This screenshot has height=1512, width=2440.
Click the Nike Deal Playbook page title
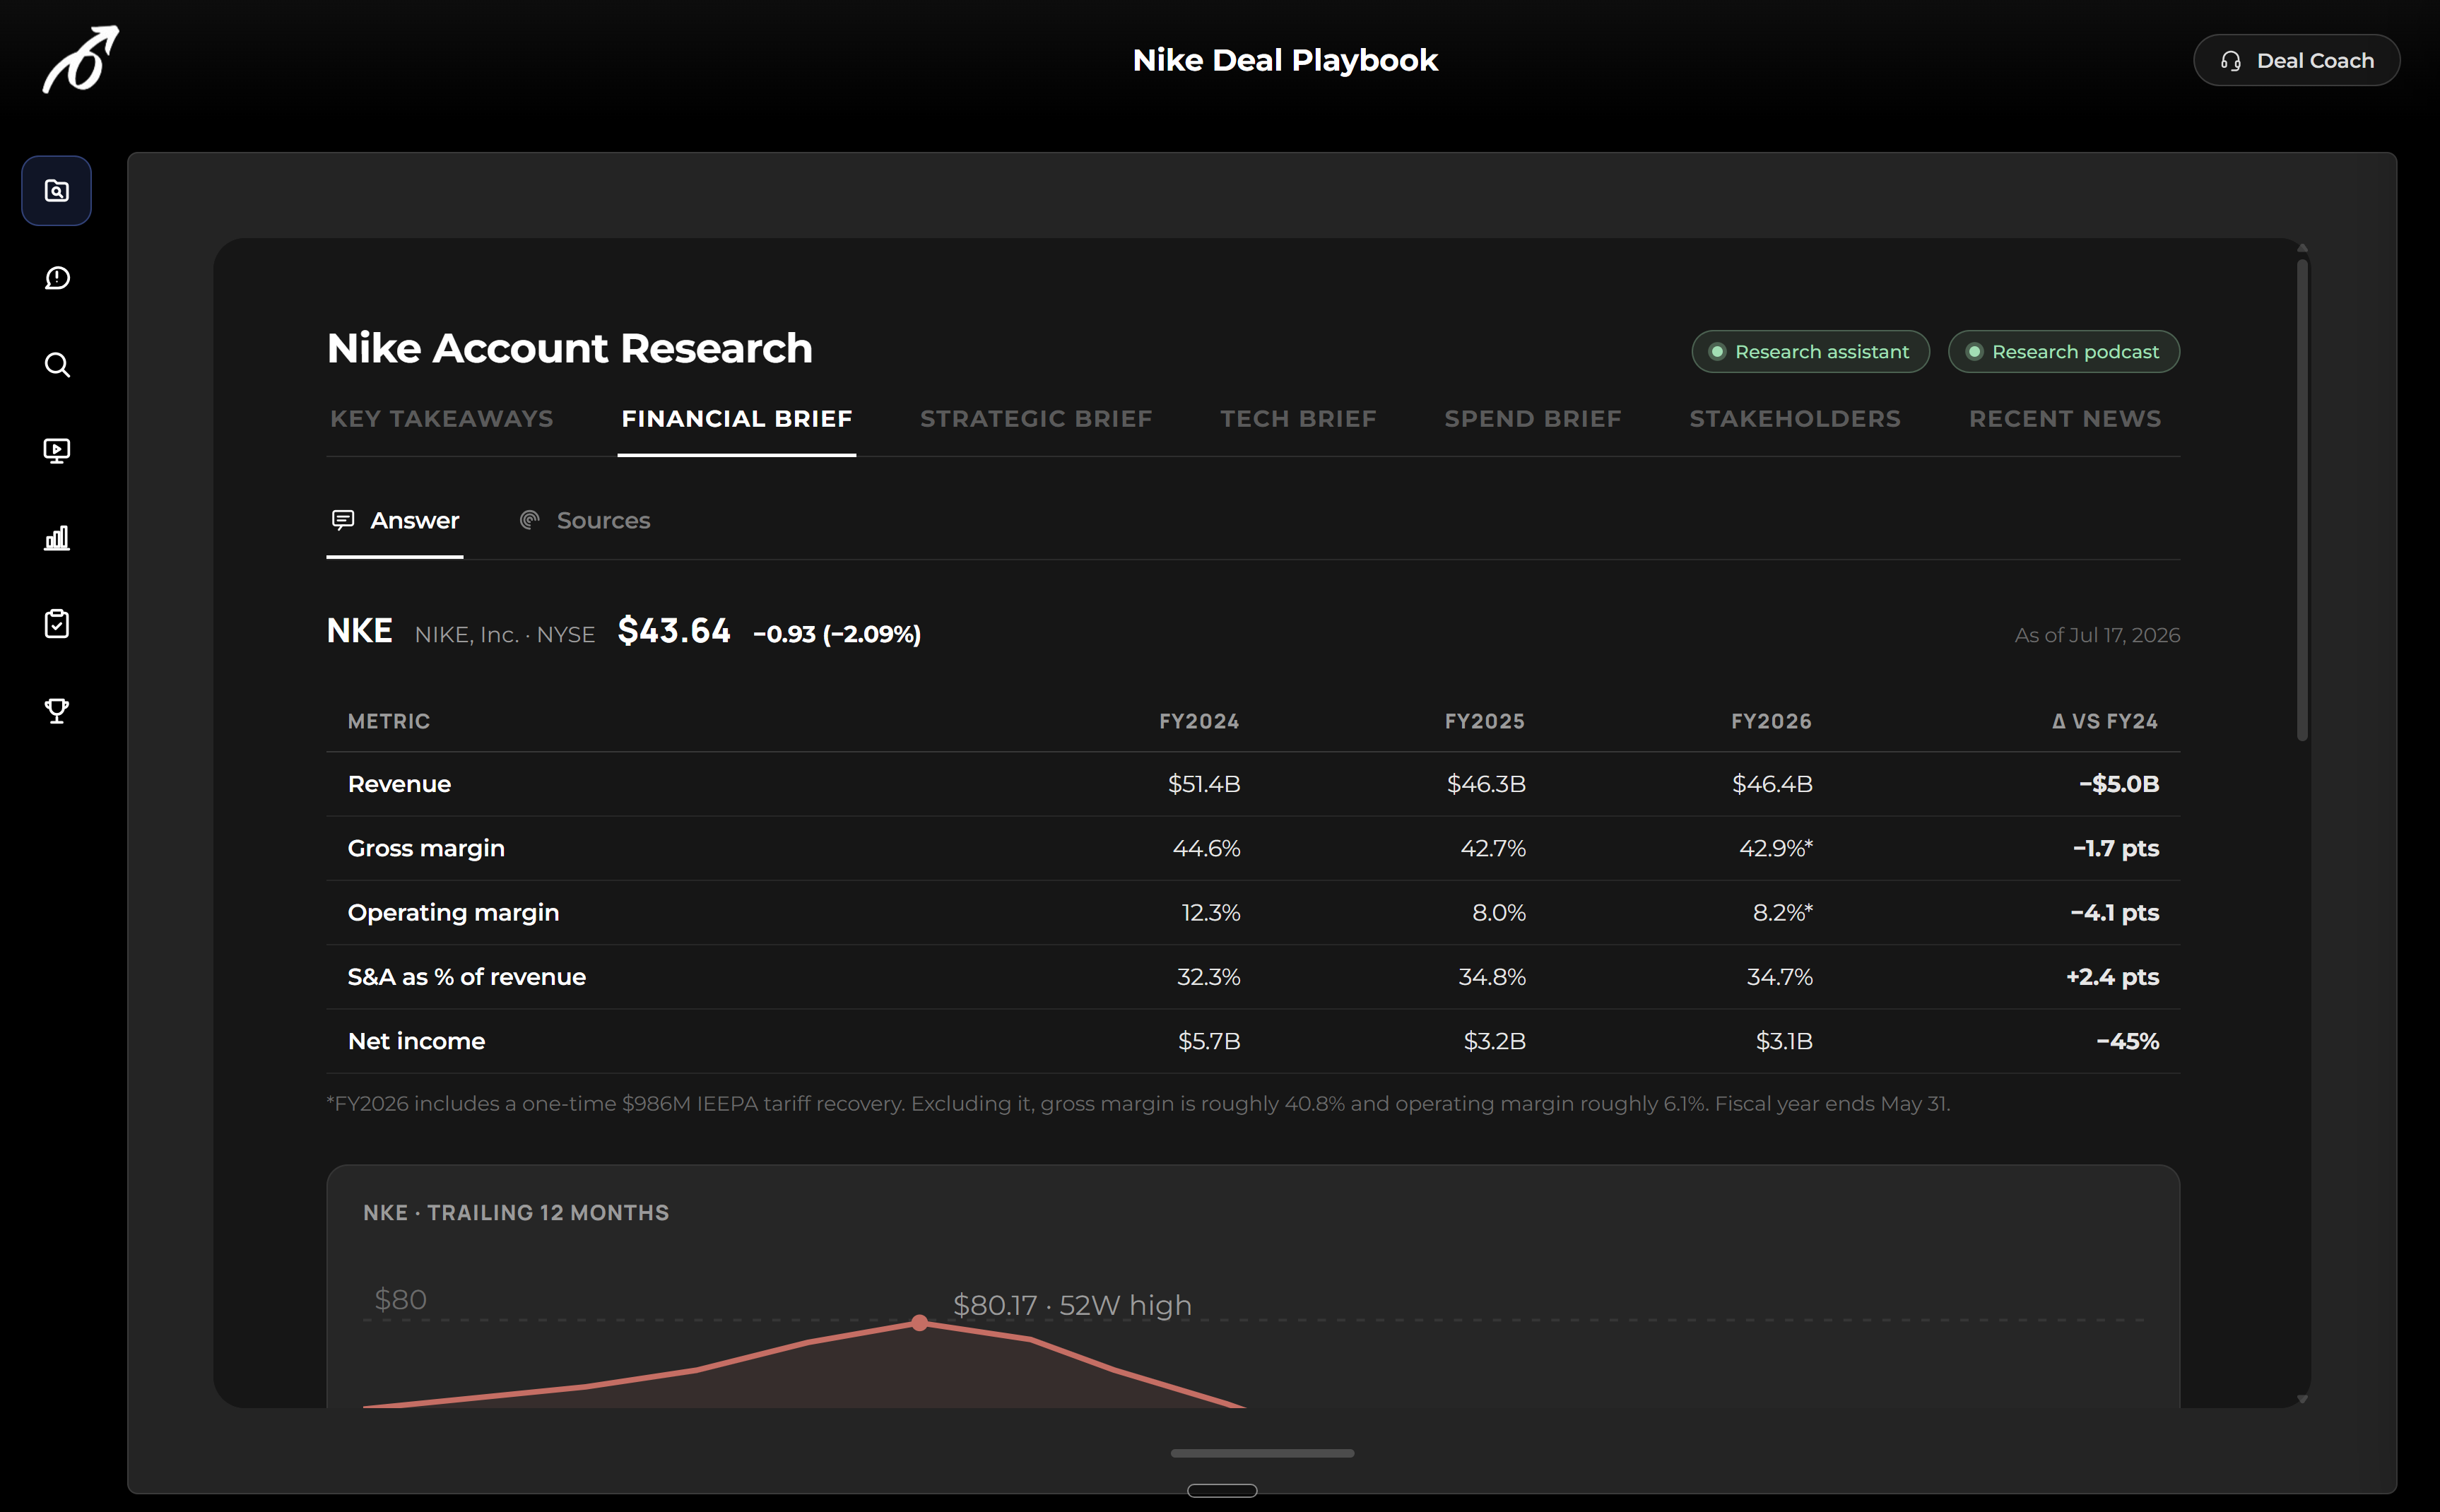(x=1285, y=60)
